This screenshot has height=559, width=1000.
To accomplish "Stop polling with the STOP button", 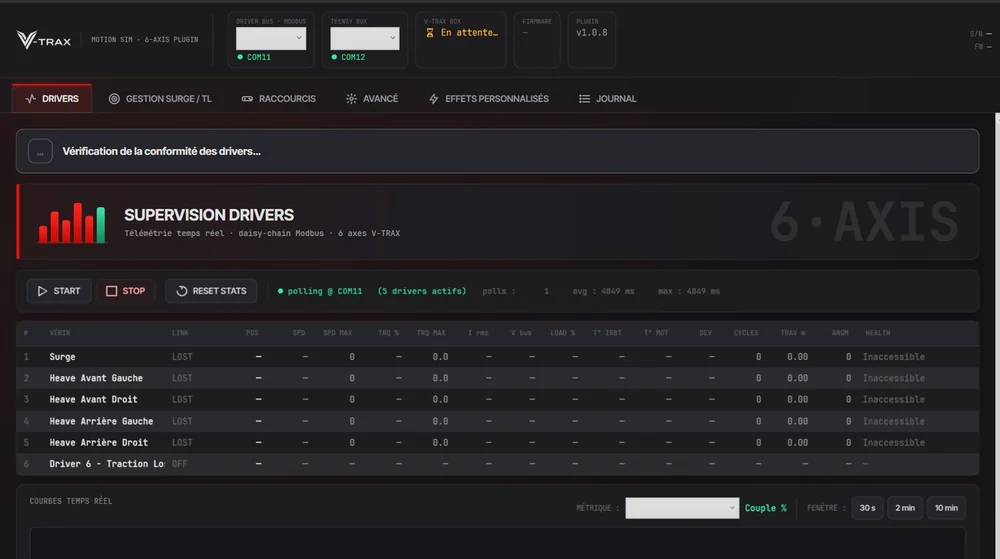I will point(126,291).
